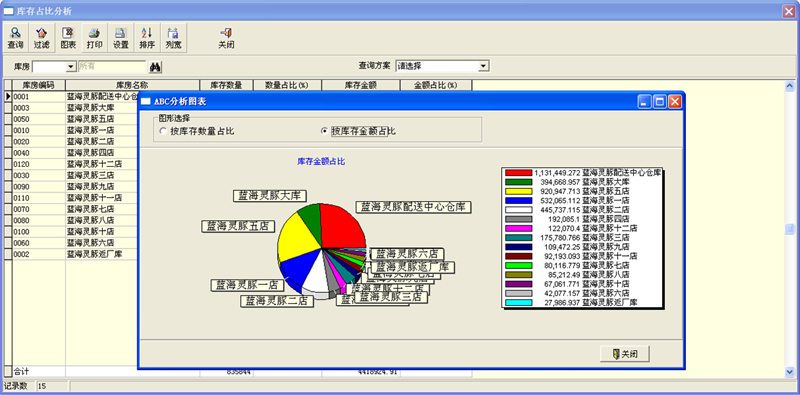The width and height of the screenshot is (800, 395).
Task: Click the 库房名称 column header
Action: (132, 85)
